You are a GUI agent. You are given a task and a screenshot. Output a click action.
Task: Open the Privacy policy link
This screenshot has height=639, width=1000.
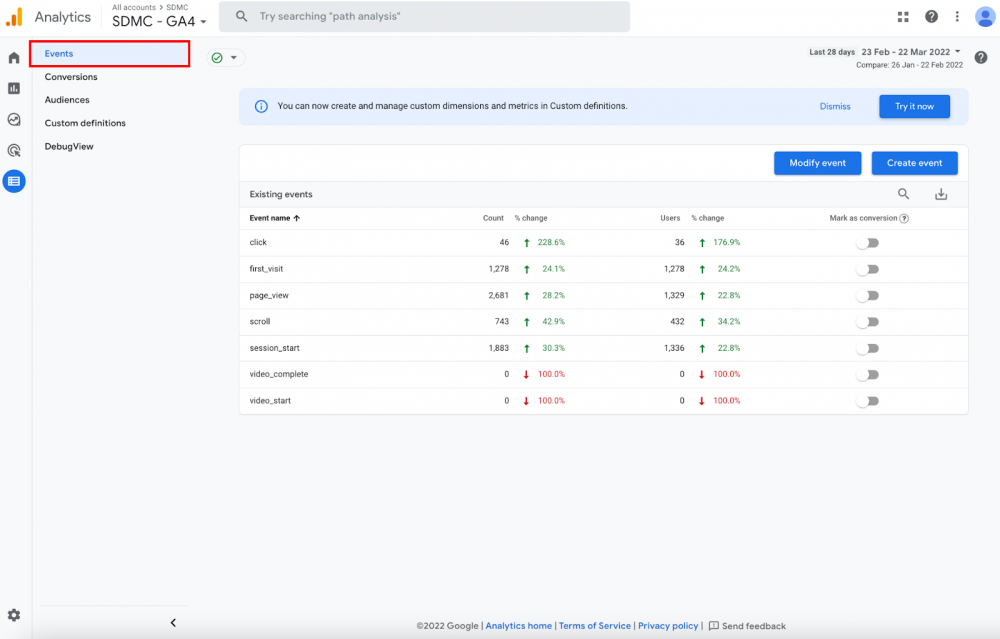click(668, 626)
